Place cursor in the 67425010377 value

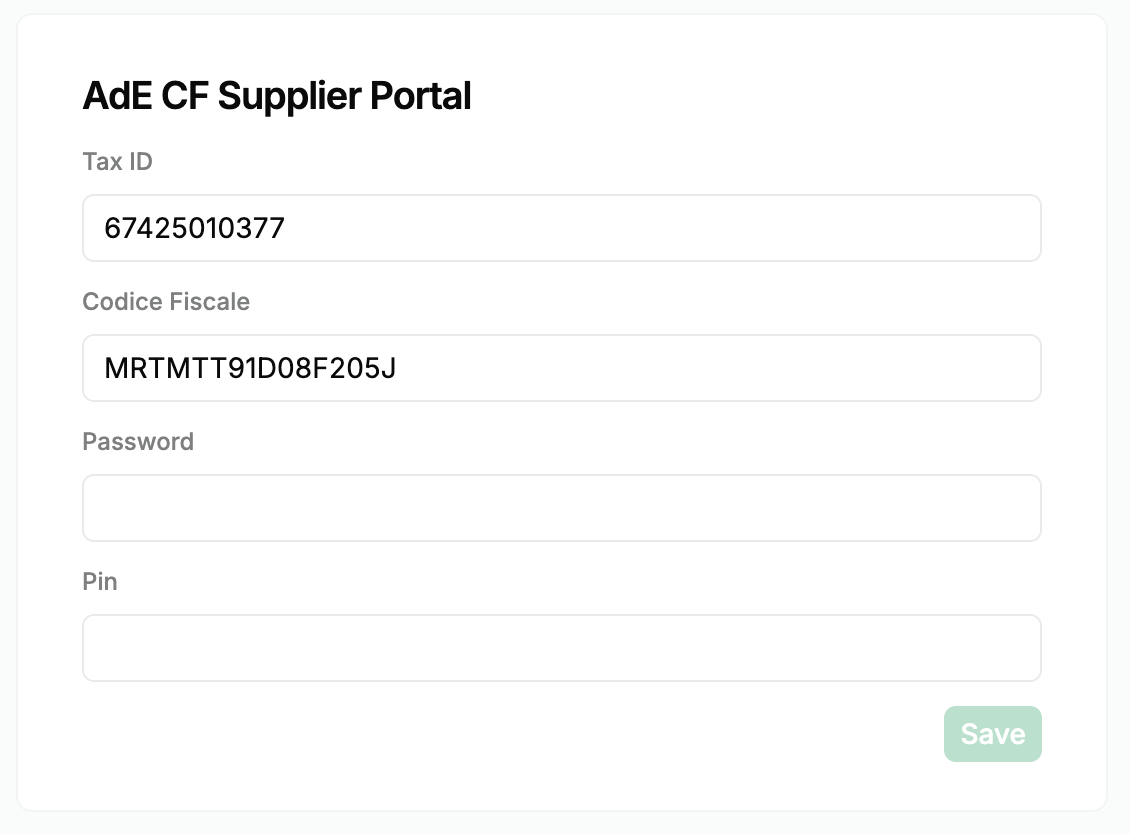195,228
